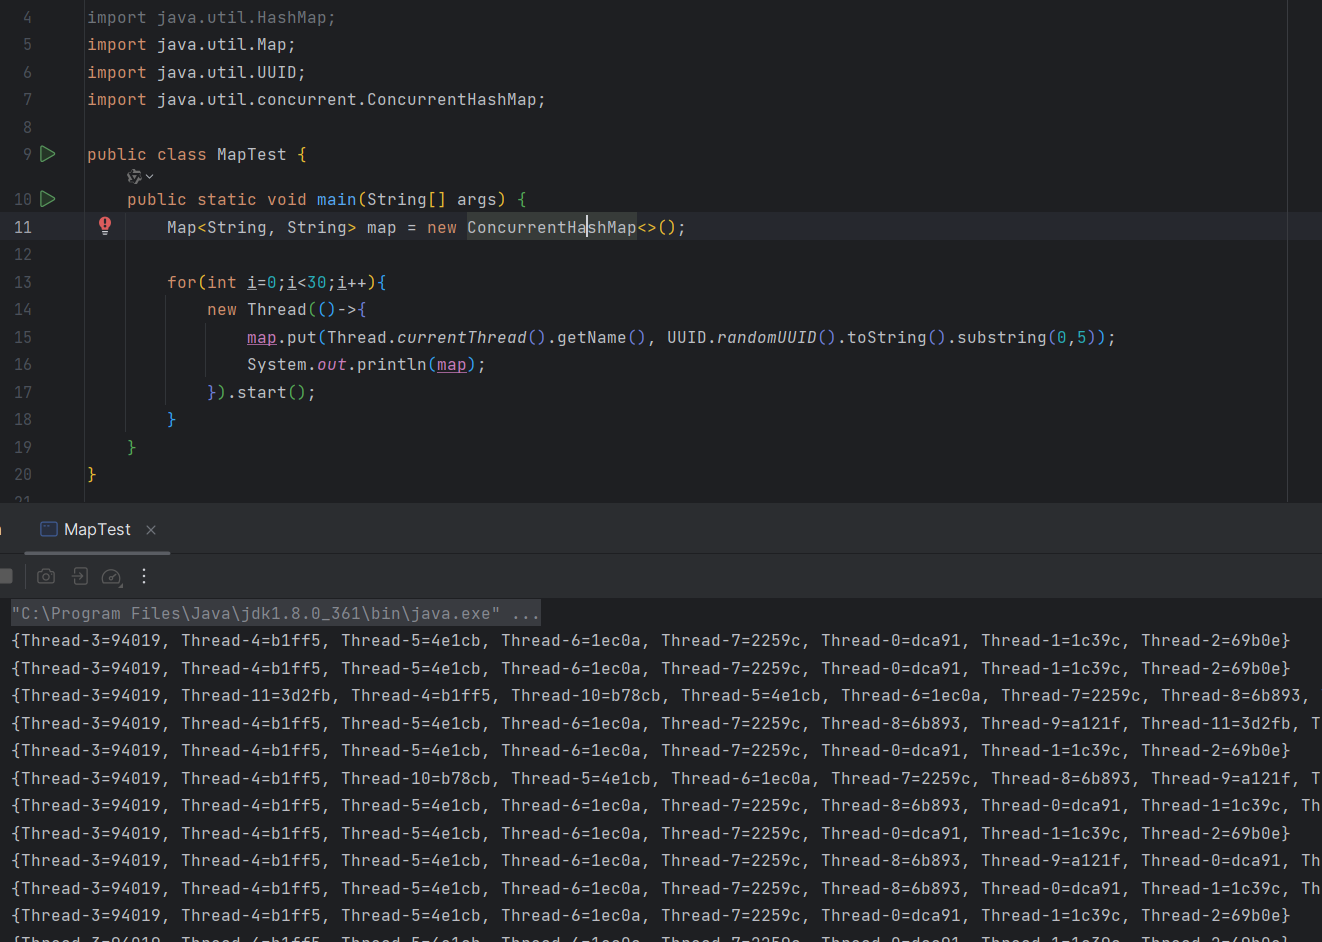Image resolution: width=1322 pixels, height=942 pixels.
Task: Click console row containing 'Thread-3=94019, Thread-11=3d2fb'
Action: point(661,695)
